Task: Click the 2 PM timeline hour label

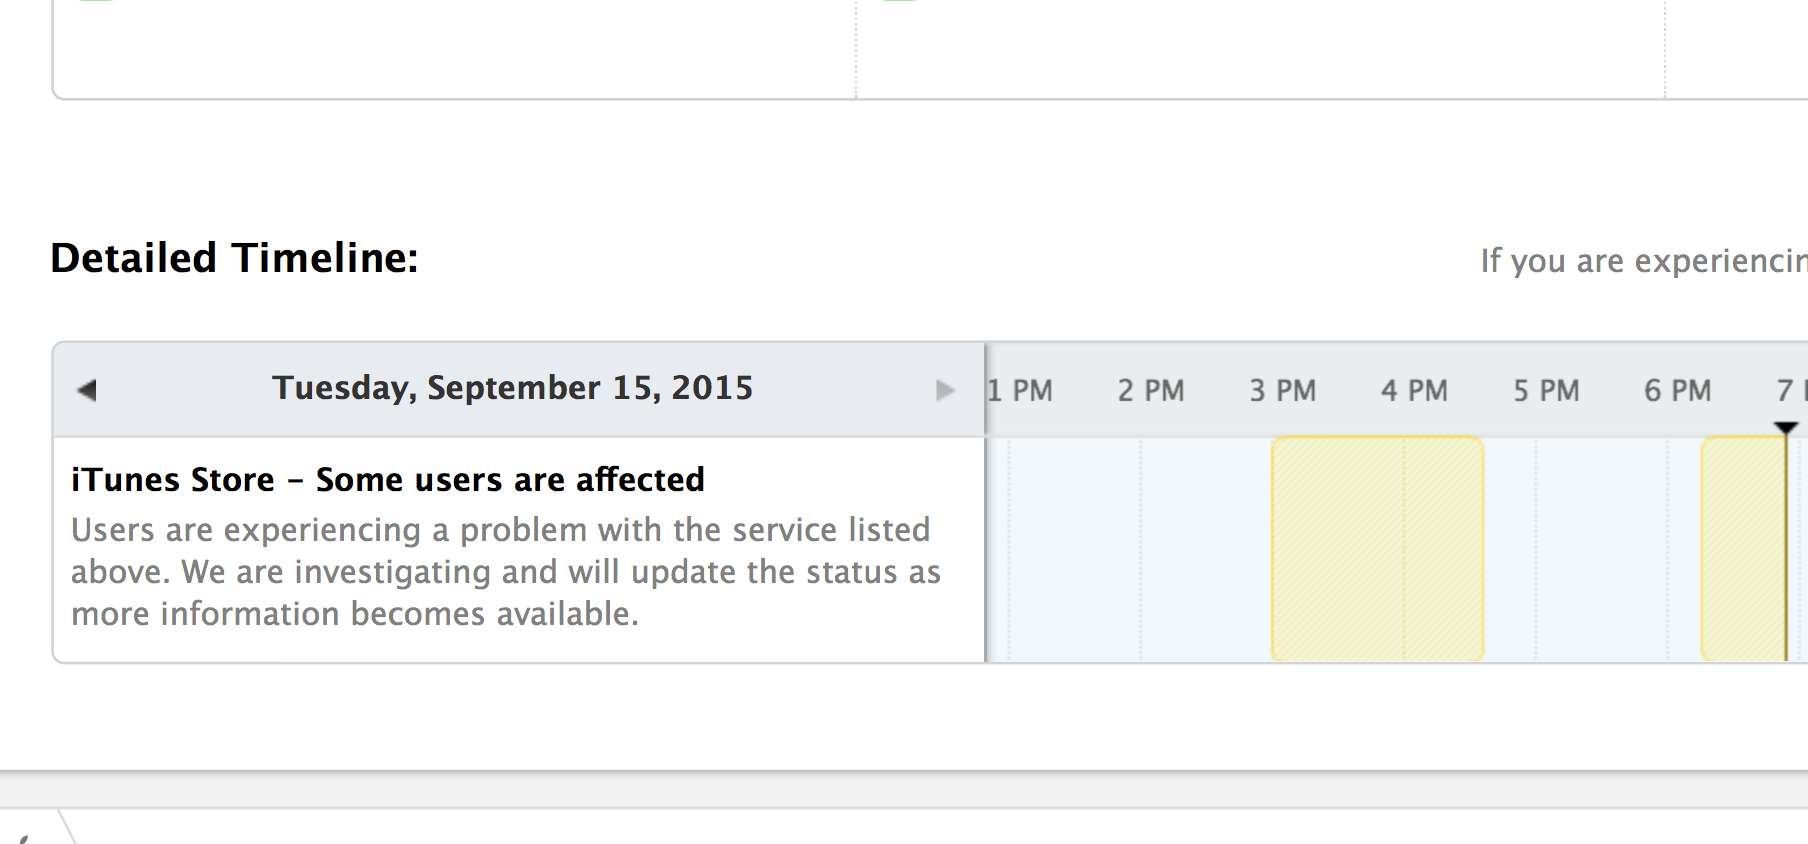Action: pyautogui.click(x=1151, y=390)
